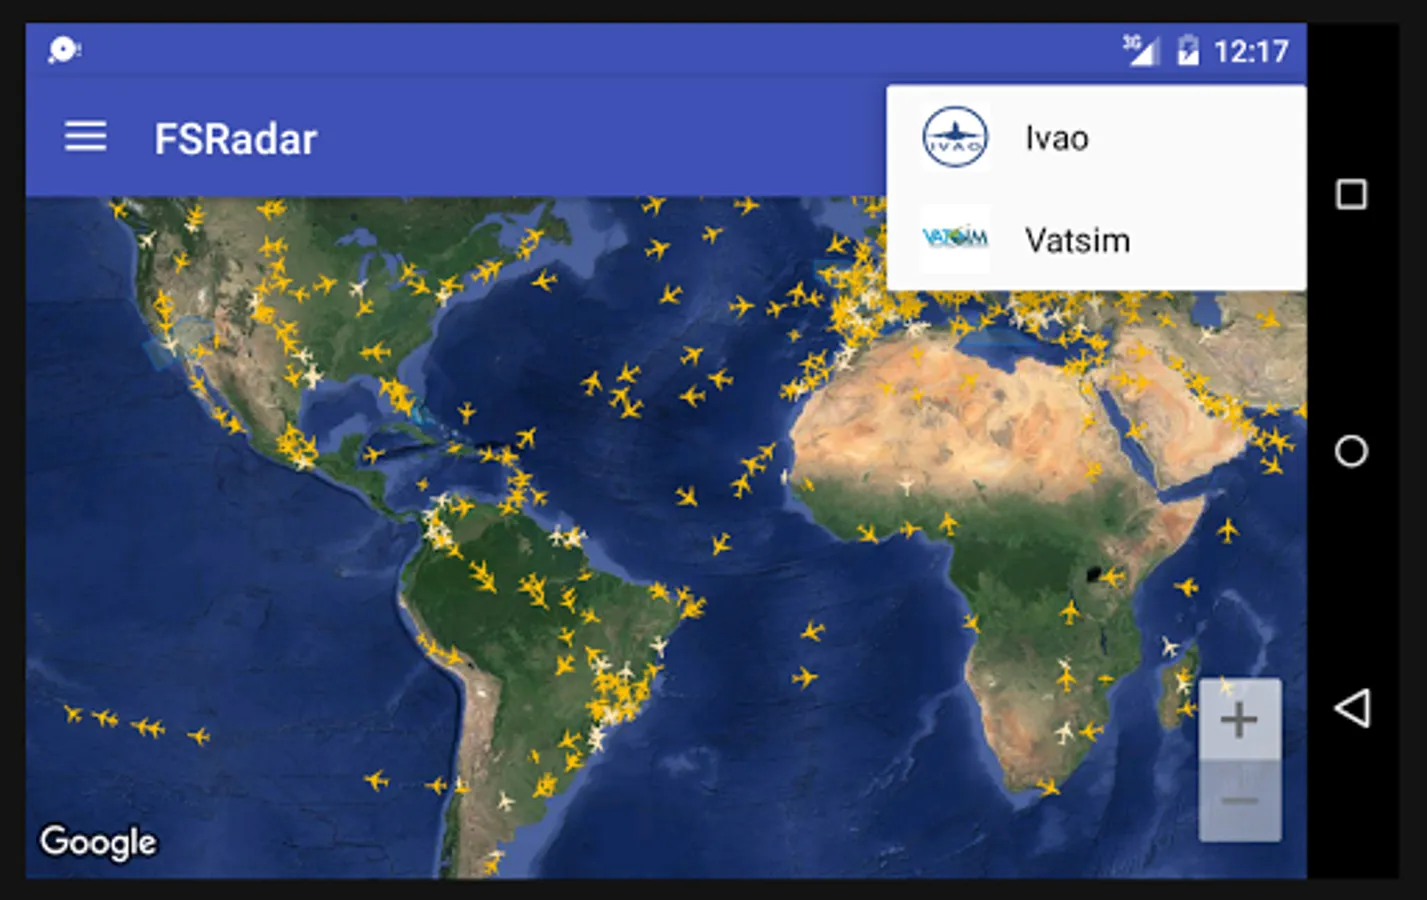Click the IVAO logo icon

pyautogui.click(x=955, y=137)
